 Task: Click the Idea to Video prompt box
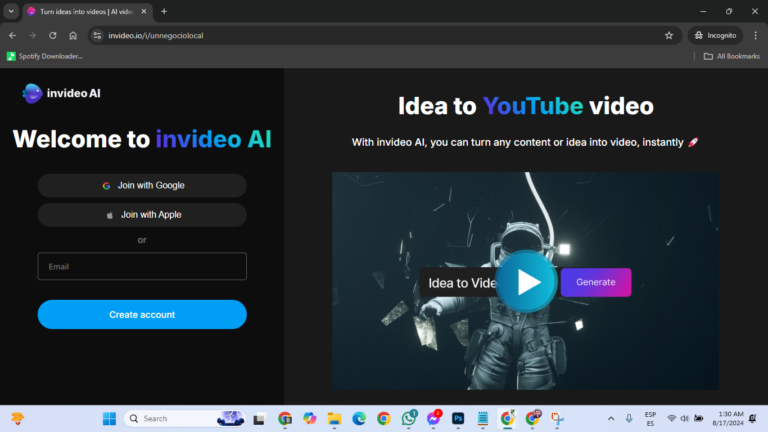pos(459,283)
